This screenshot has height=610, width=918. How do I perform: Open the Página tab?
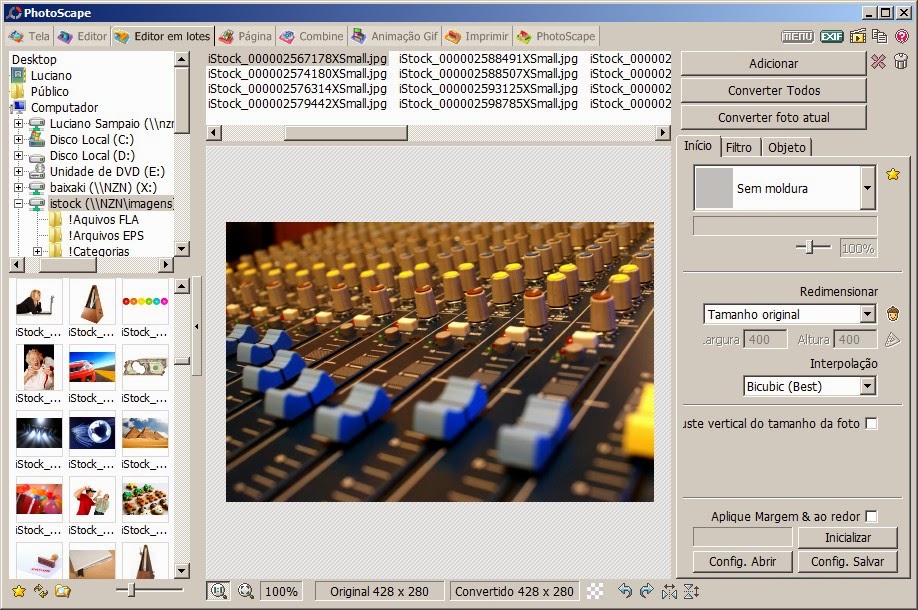[x=245, y=36]
